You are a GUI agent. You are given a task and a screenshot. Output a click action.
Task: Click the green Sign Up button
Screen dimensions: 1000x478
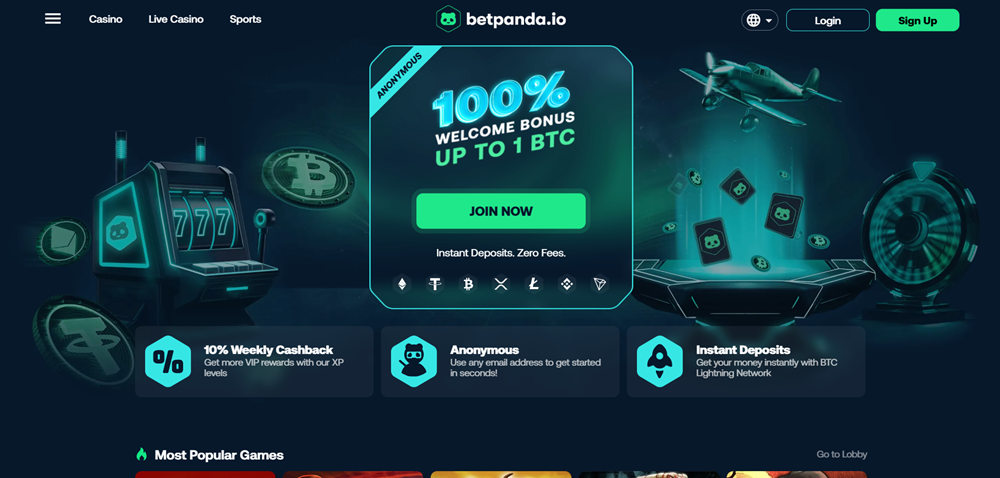[918, 20]
